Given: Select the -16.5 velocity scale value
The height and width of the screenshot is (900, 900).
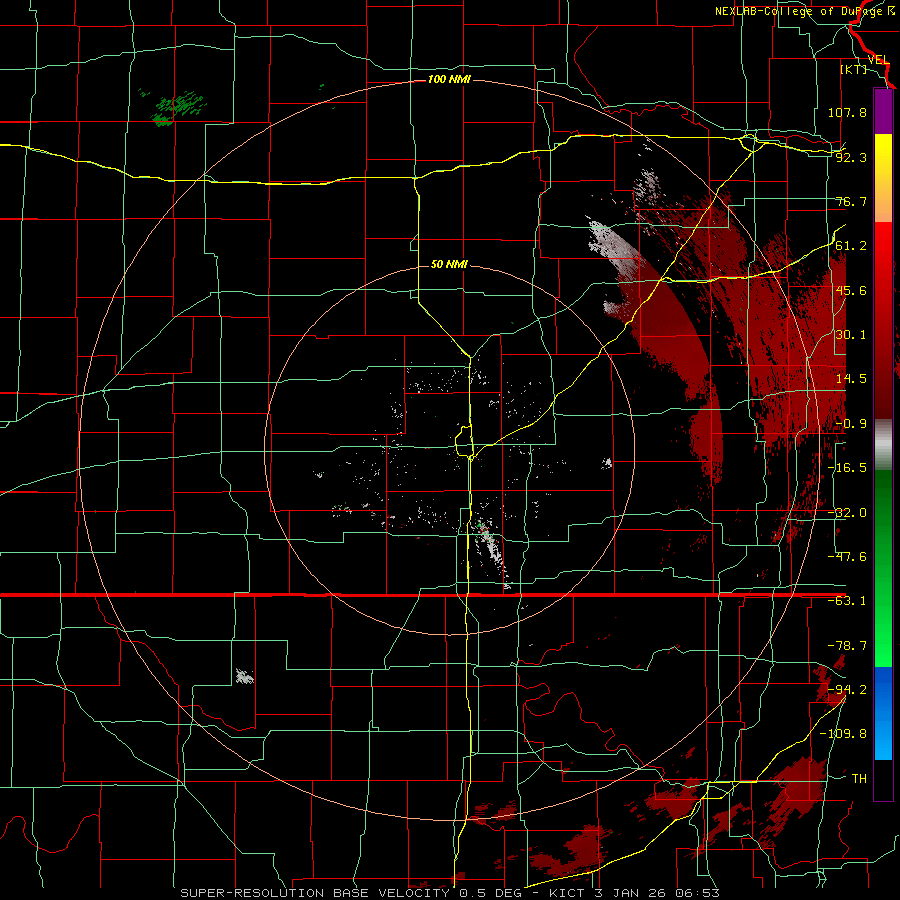Looking at the screenshot, I should click(847, 468).
